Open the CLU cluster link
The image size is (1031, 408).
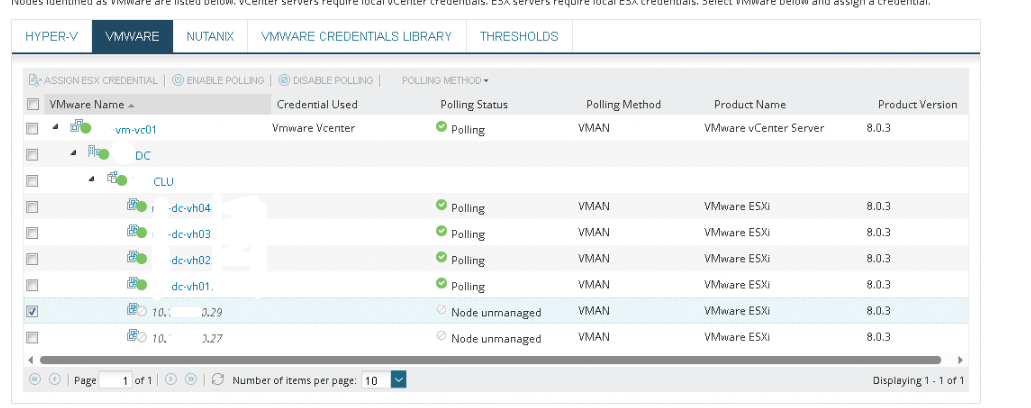(x=163, y=182)
